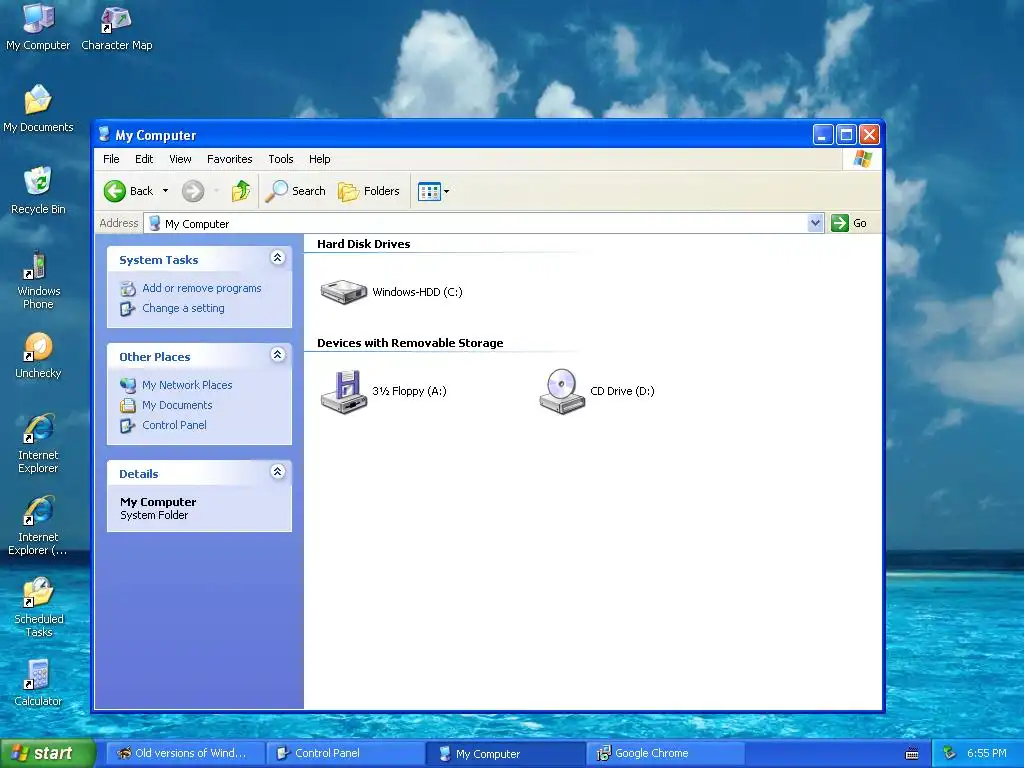Image resolution: width=1024 pixels, height=768 pixels.
Task: Go to My Network Places link
Action: (187, 385)
